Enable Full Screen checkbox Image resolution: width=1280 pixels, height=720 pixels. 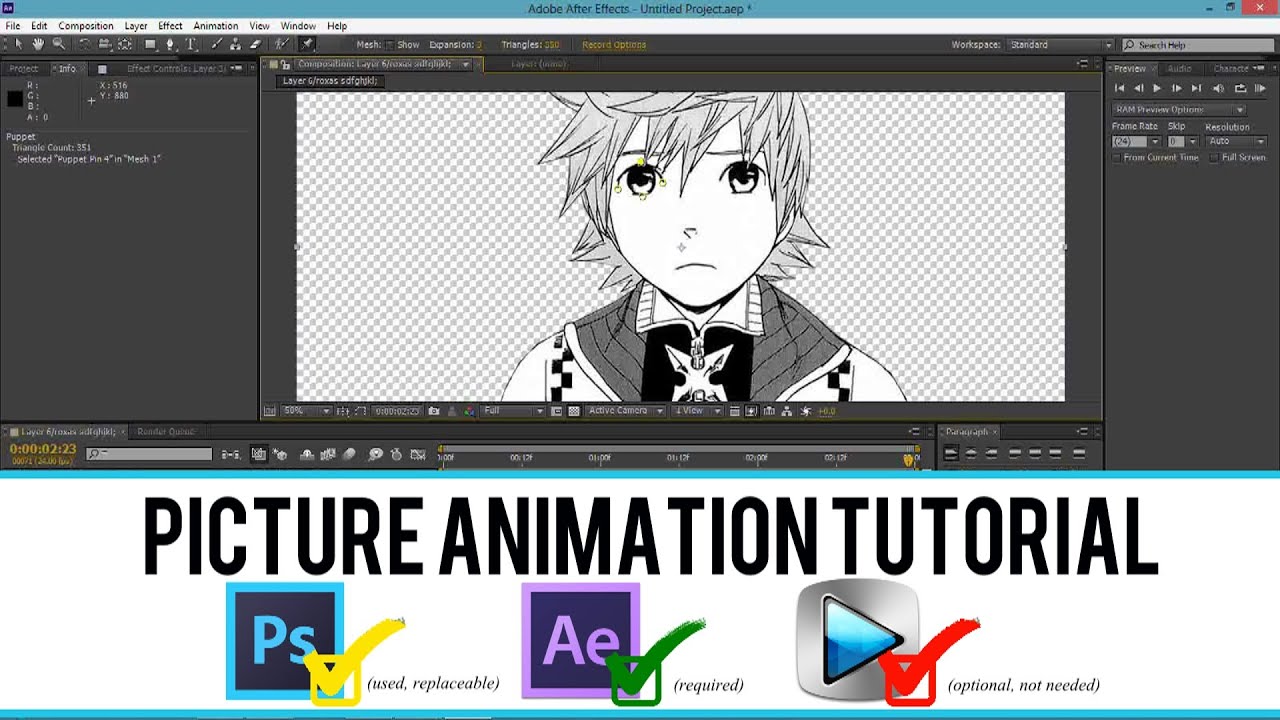[1214, 158]
